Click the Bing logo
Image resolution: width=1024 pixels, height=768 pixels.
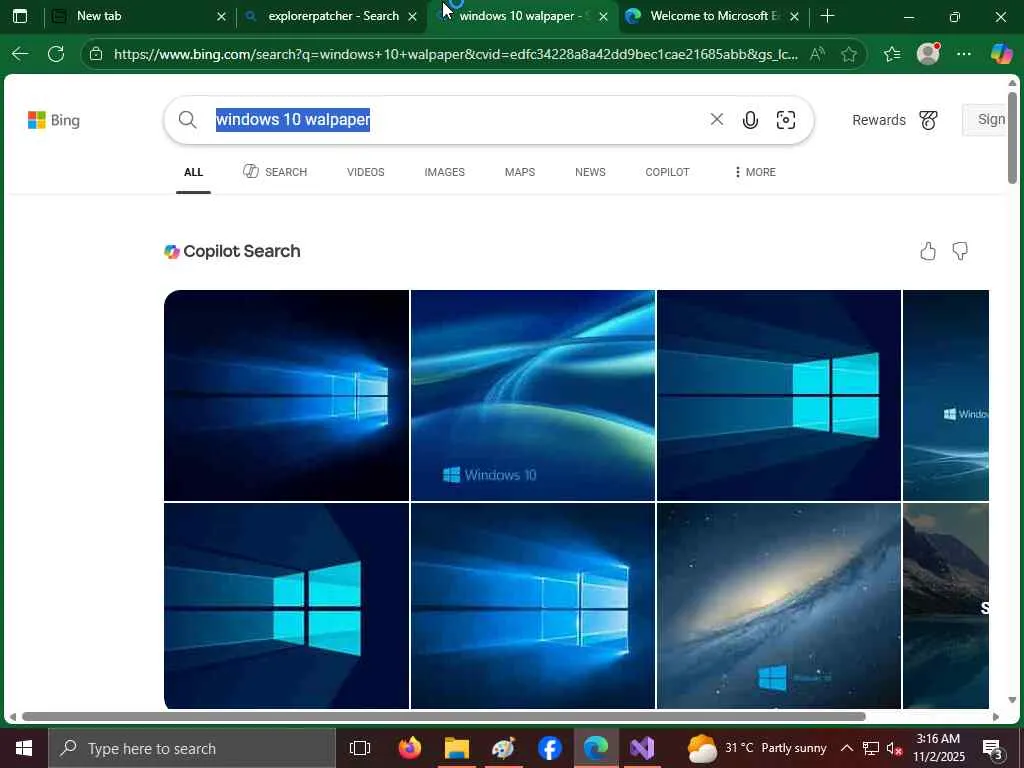pos(54,120)
